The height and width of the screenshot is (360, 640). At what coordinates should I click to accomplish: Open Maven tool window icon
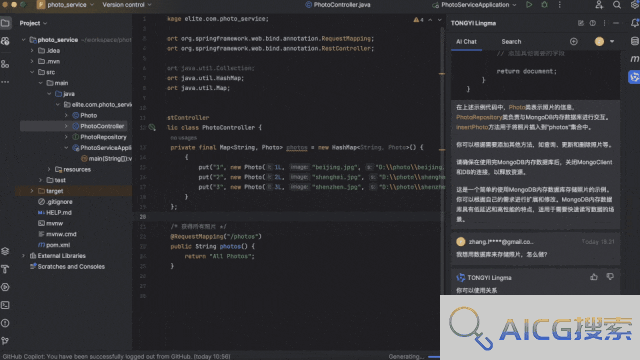pos(635,59)
